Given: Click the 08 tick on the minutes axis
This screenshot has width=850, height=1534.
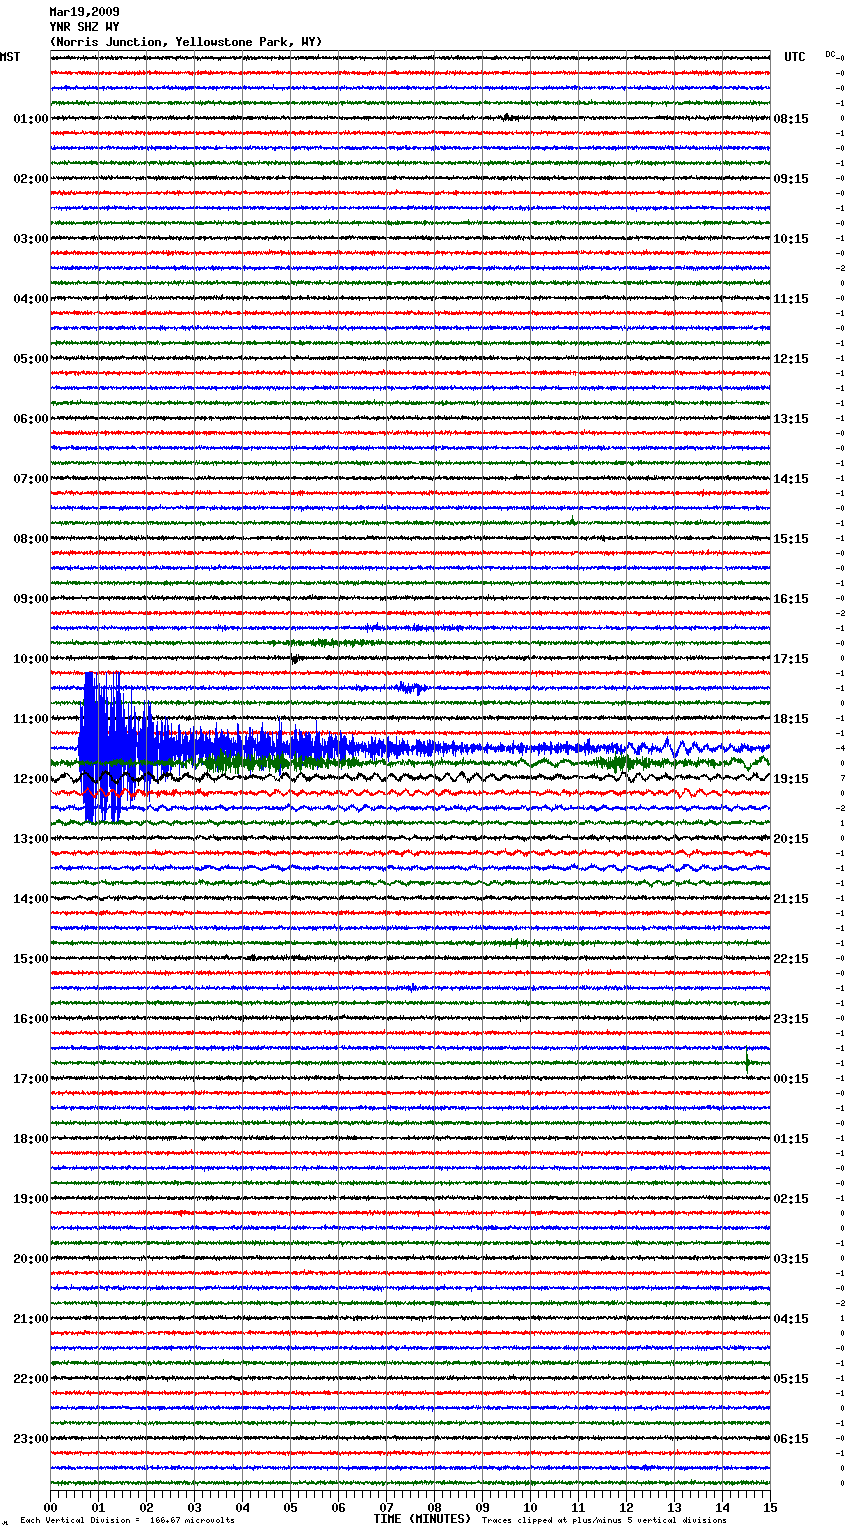Looking at the screenshot, I should click(435, 1507).
